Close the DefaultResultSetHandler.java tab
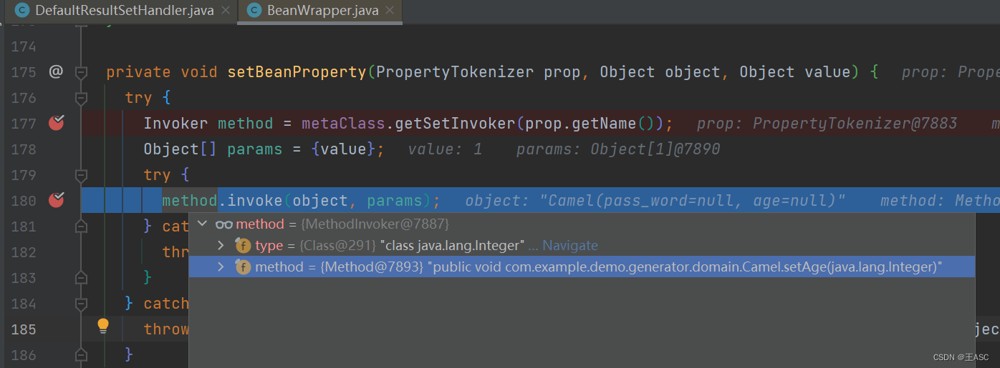The height and width of the screenshot is (368, 1000). (x=226, y=11)
